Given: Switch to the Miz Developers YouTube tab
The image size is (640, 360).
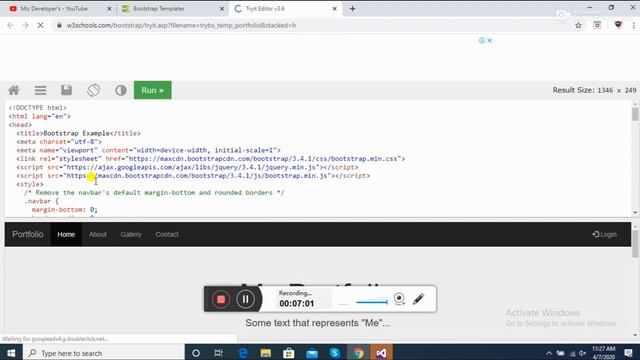Looking at the screenshot, I should point(54,9).
